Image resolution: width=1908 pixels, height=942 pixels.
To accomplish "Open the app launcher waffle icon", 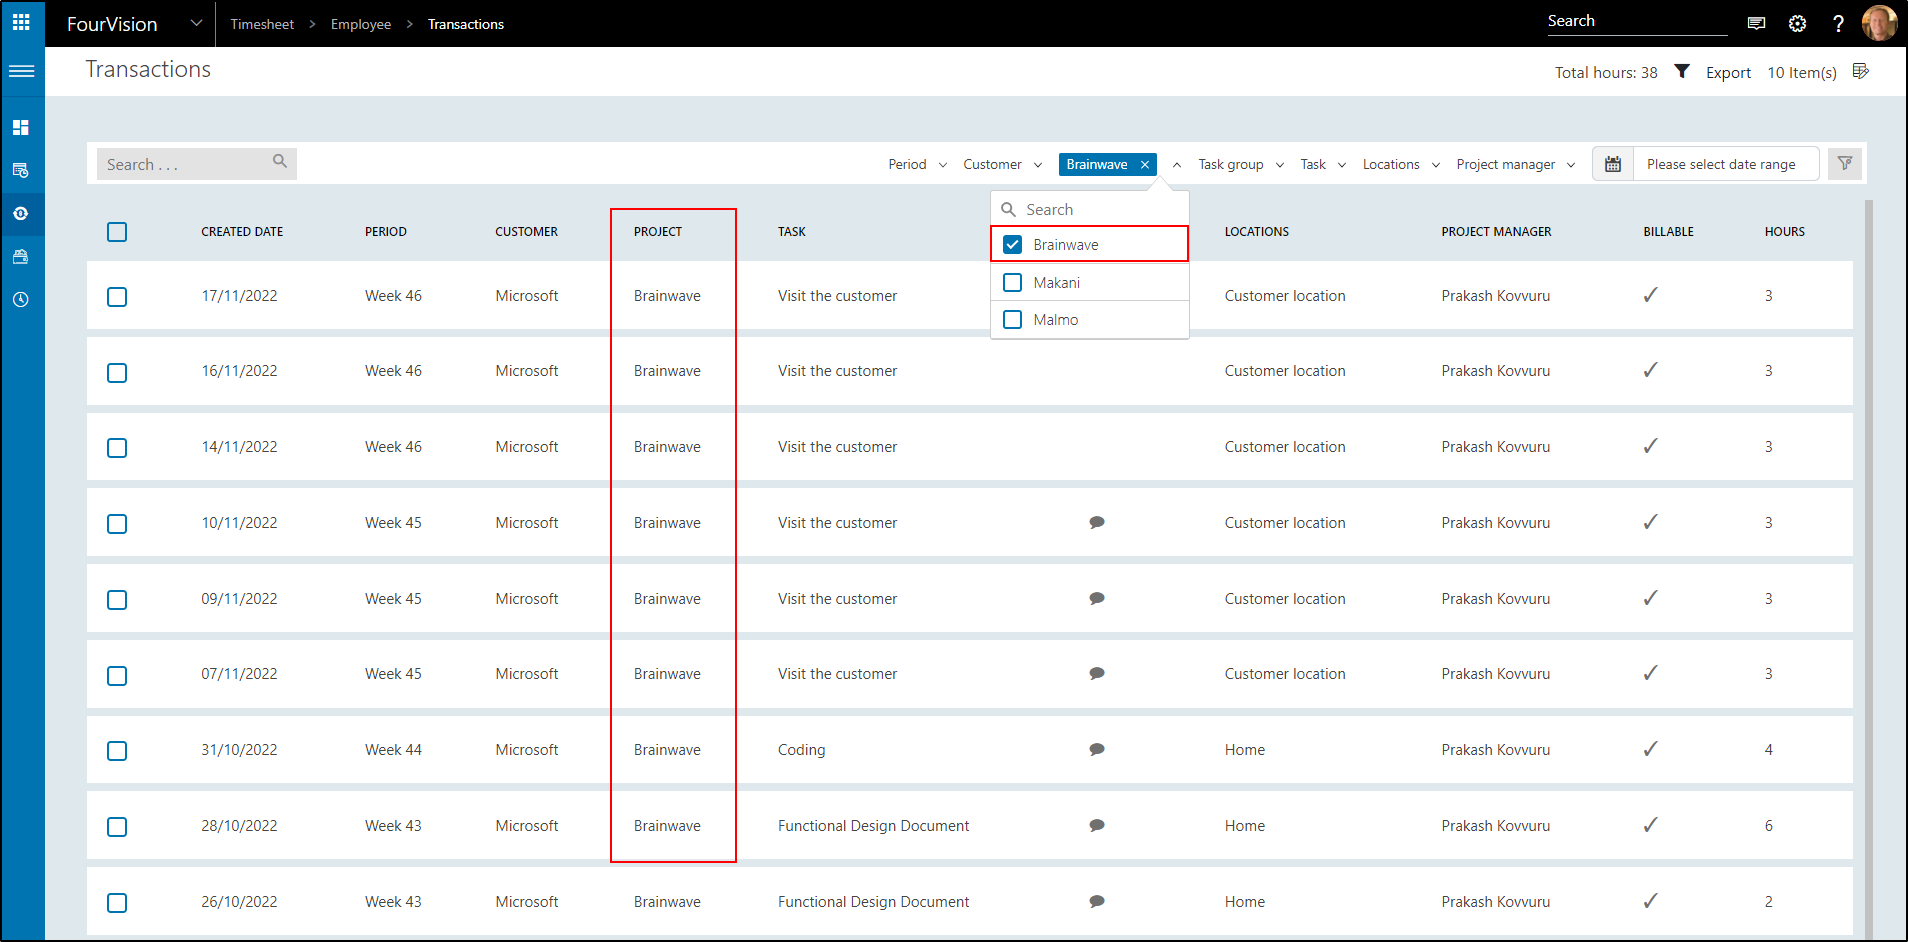I will pos(21,22).
